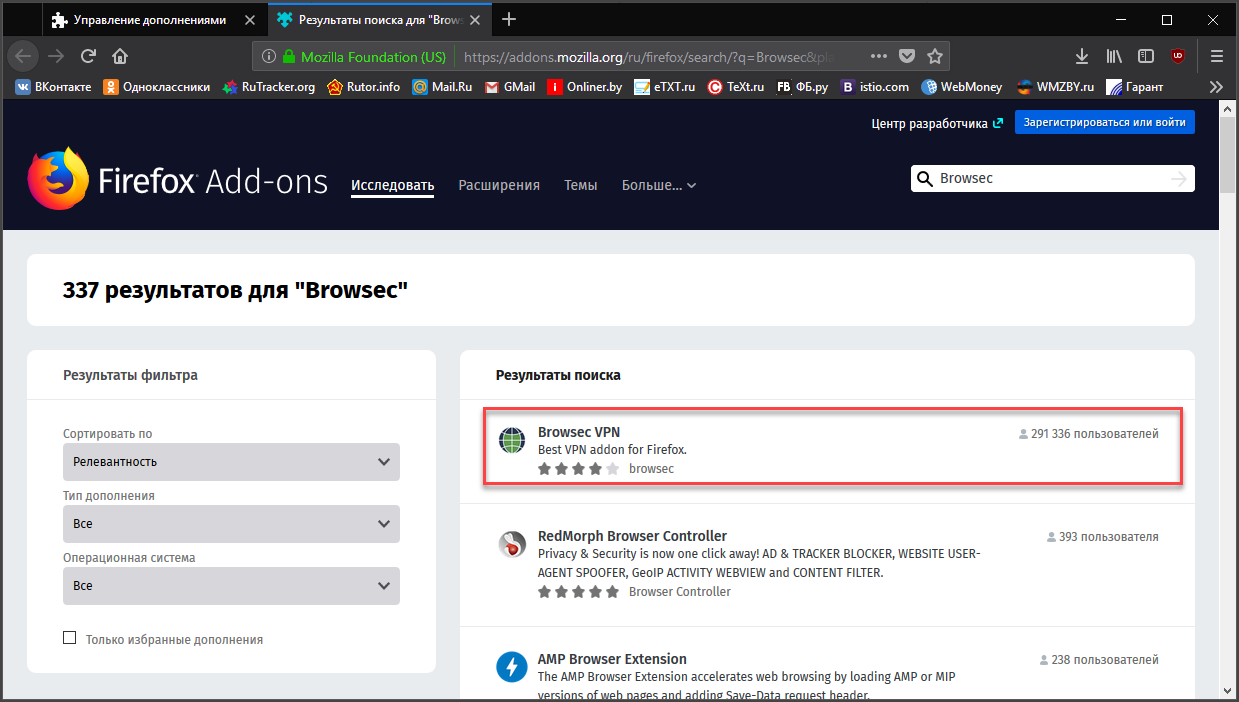Click the Firefox Add-ons logo
The height and width of the screenshot is (702, 1239).
click(177, 181)
